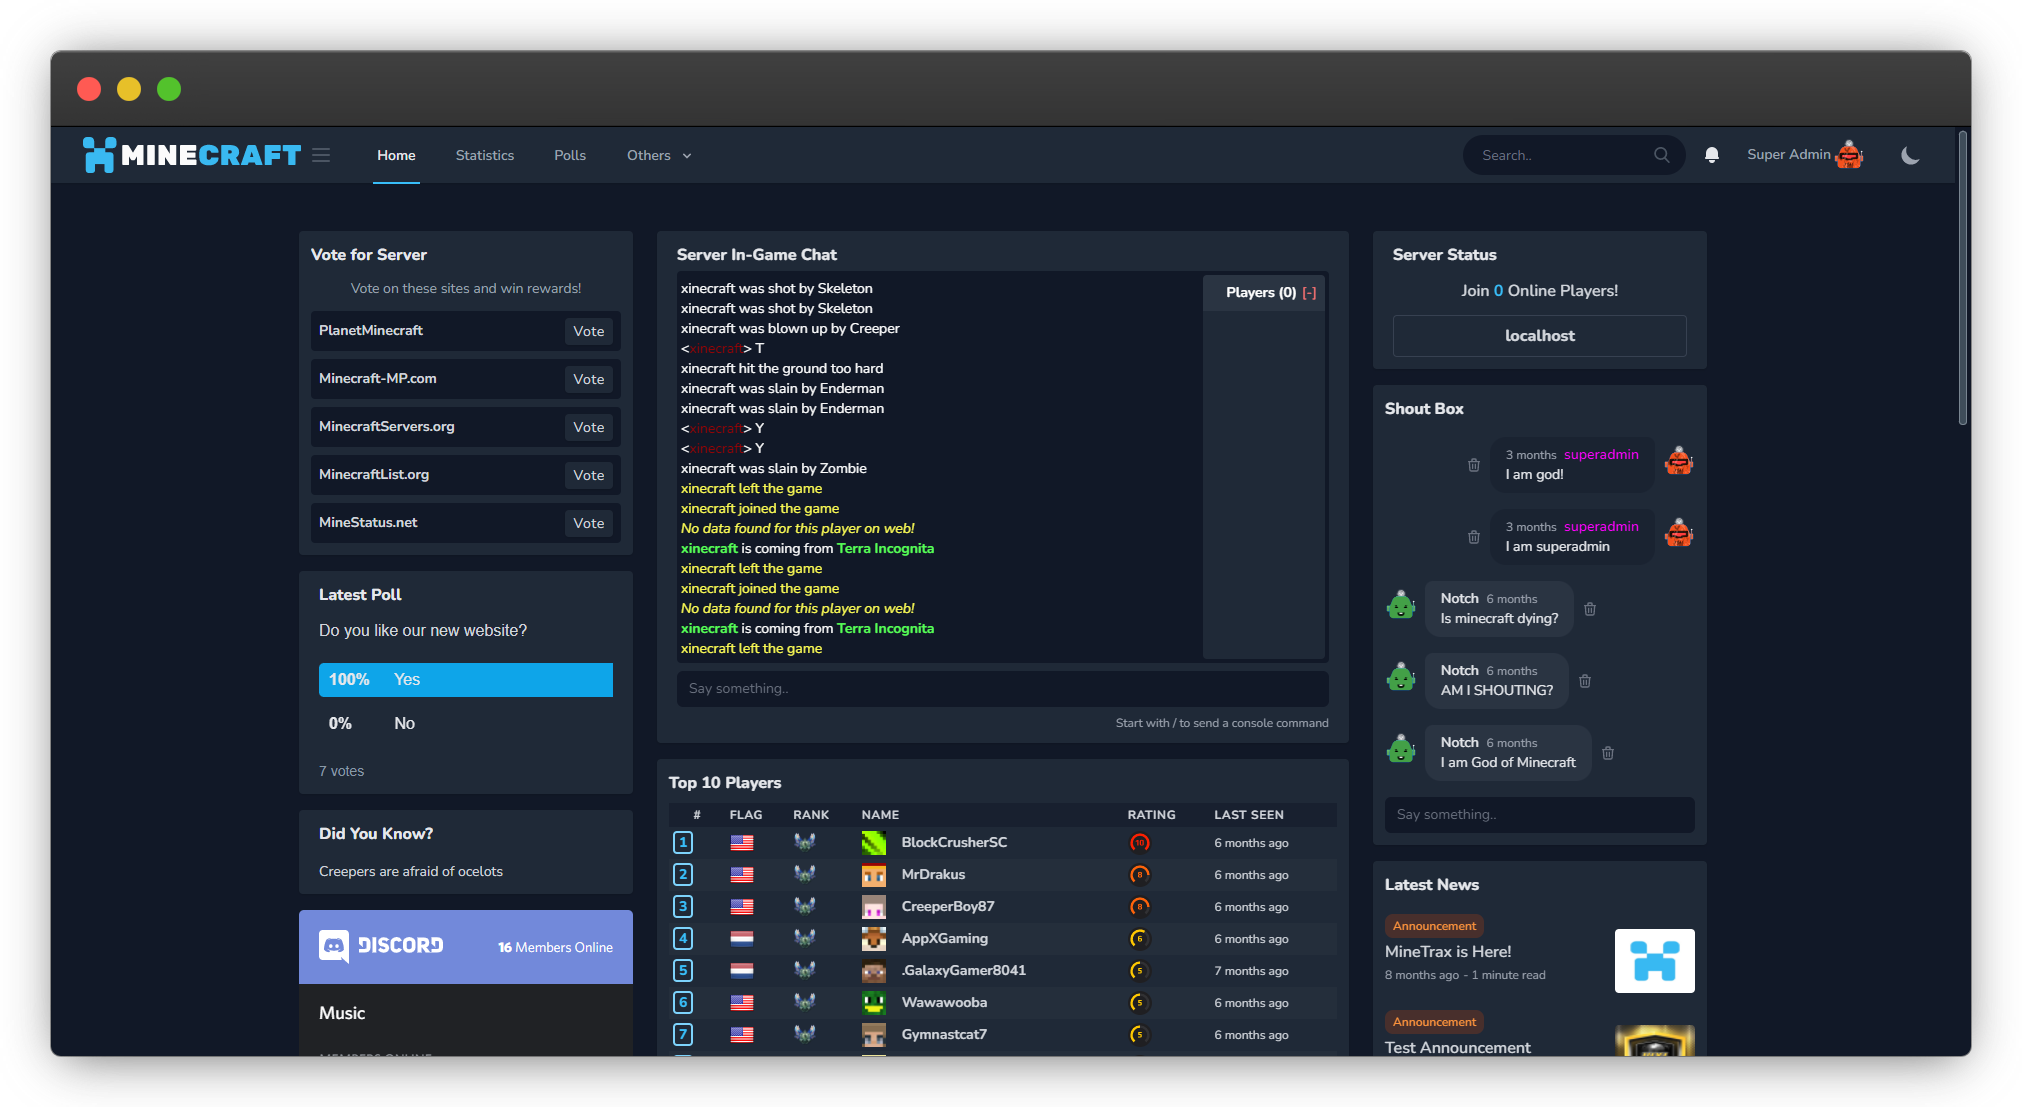This screenshot has width=2022, height=1107.
Task: Toggle dark mode moon icon
Action: (1909, 155)
